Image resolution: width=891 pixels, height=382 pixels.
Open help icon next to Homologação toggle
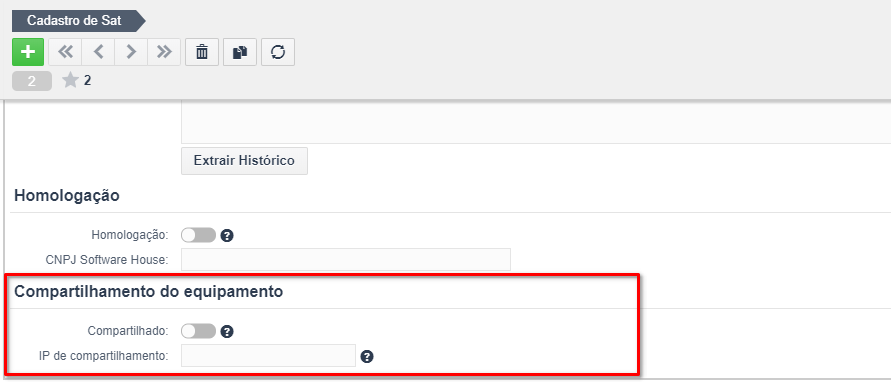click(x=227, y=235)
